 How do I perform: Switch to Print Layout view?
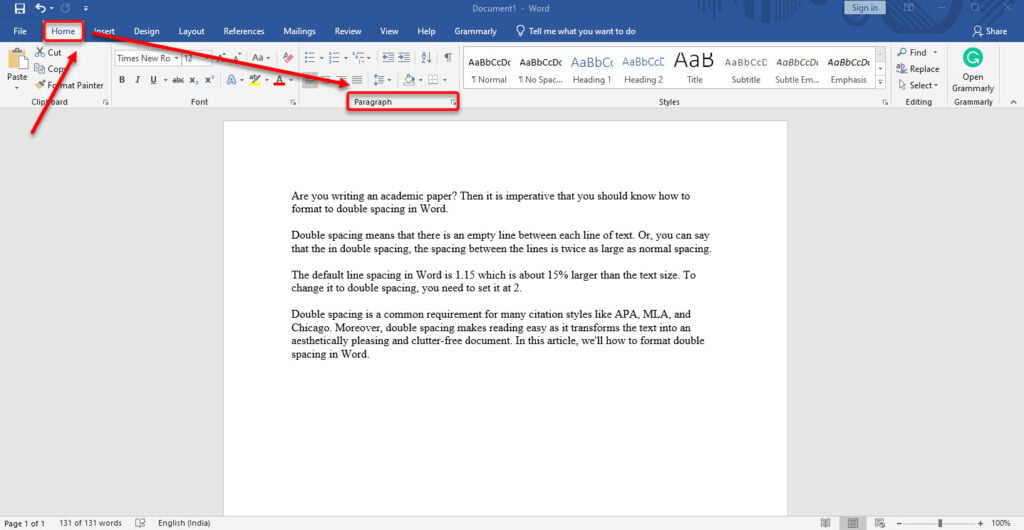pyautogui.click(x=852, y=523)
